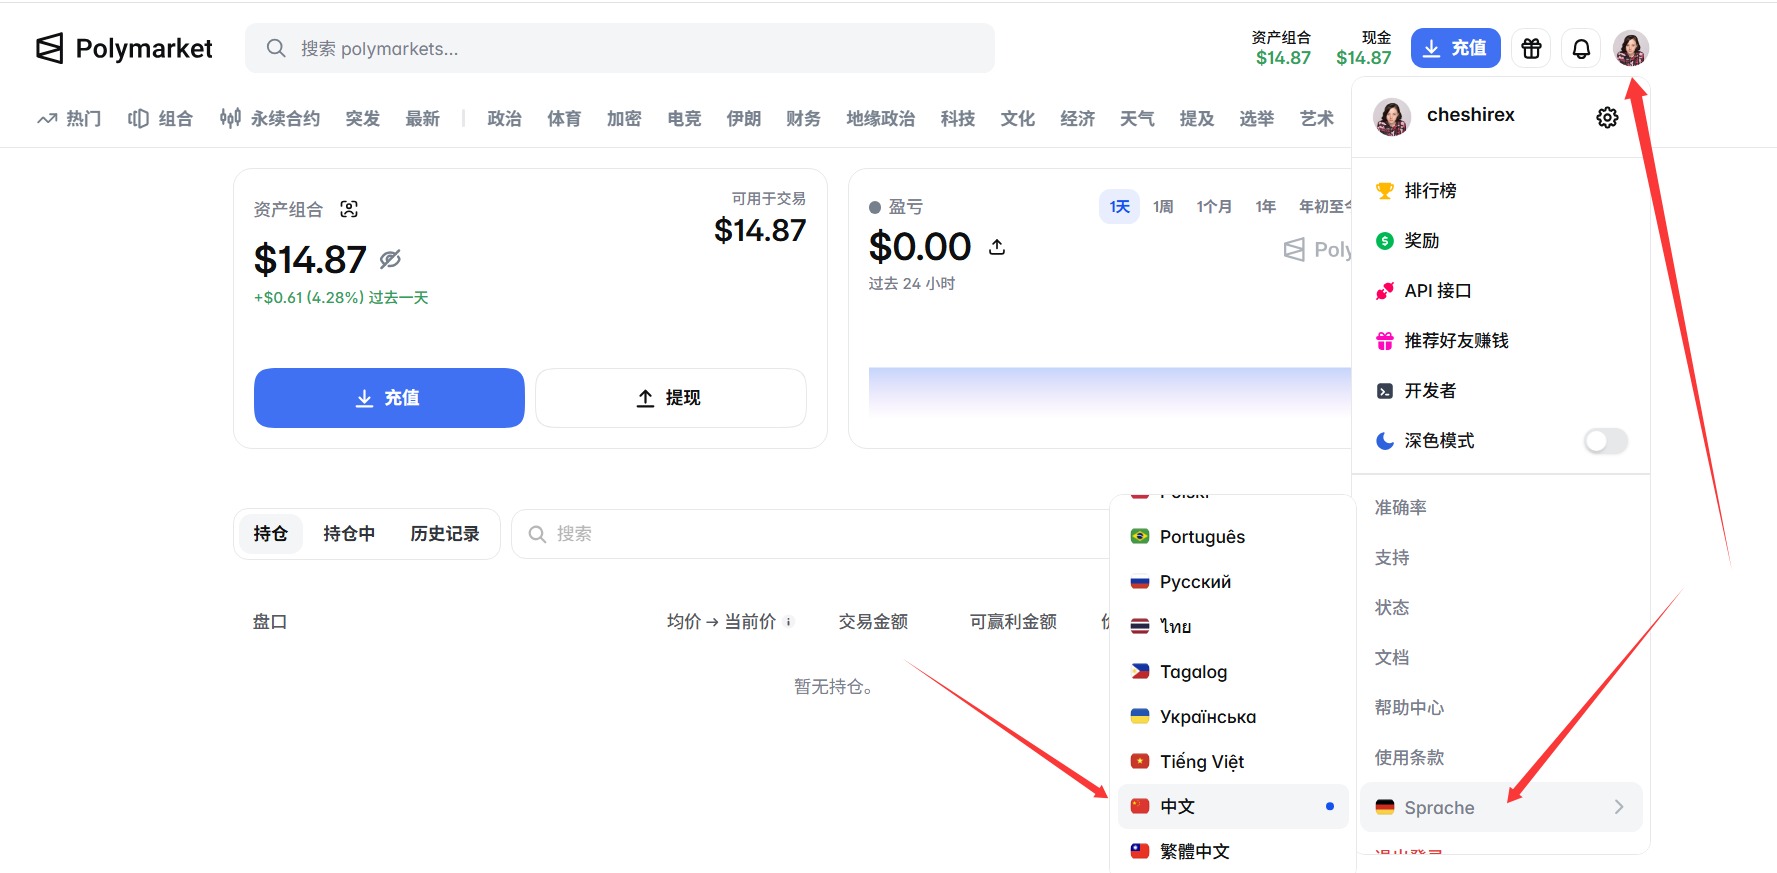Click the Vietnam flag beside Tiếng Việt
This screenshot has height=873, width=1777.
[1140, 761]
